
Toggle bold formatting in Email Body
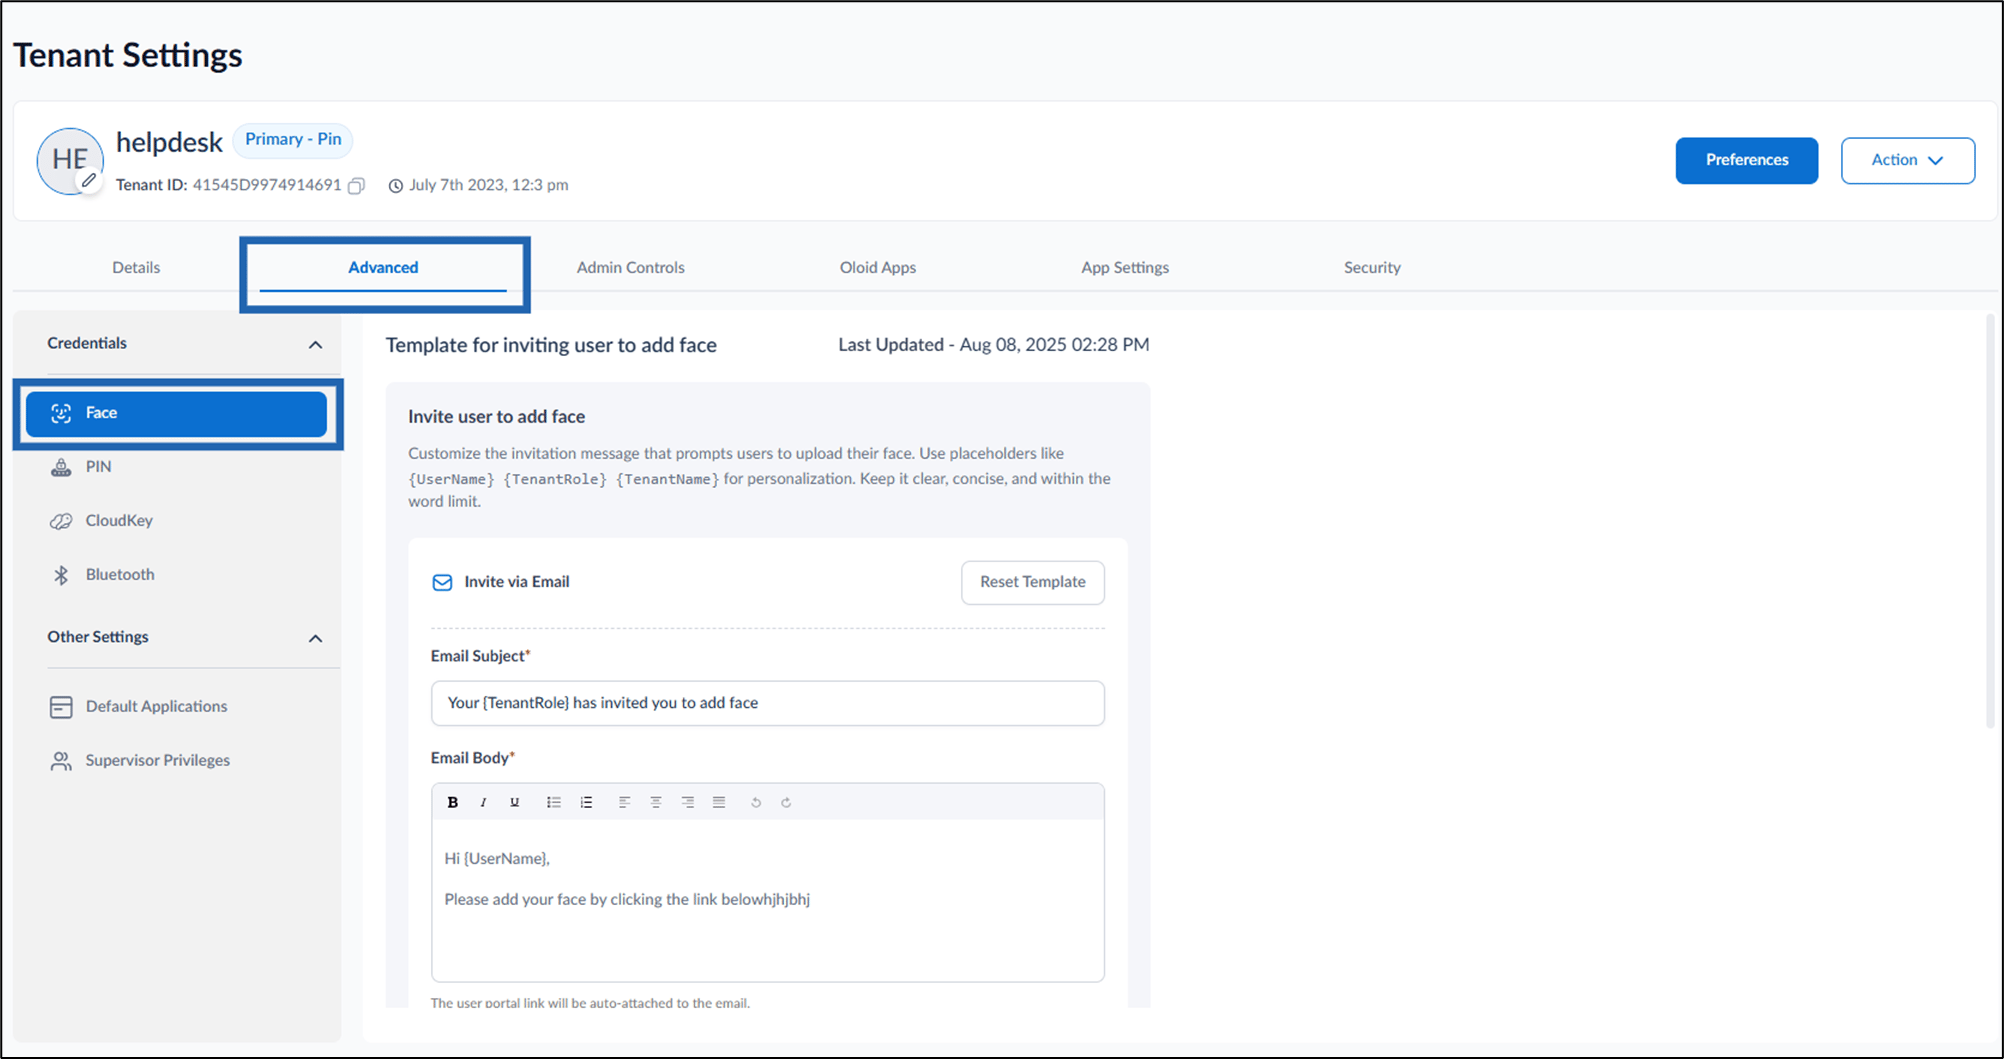pos(453,802)
